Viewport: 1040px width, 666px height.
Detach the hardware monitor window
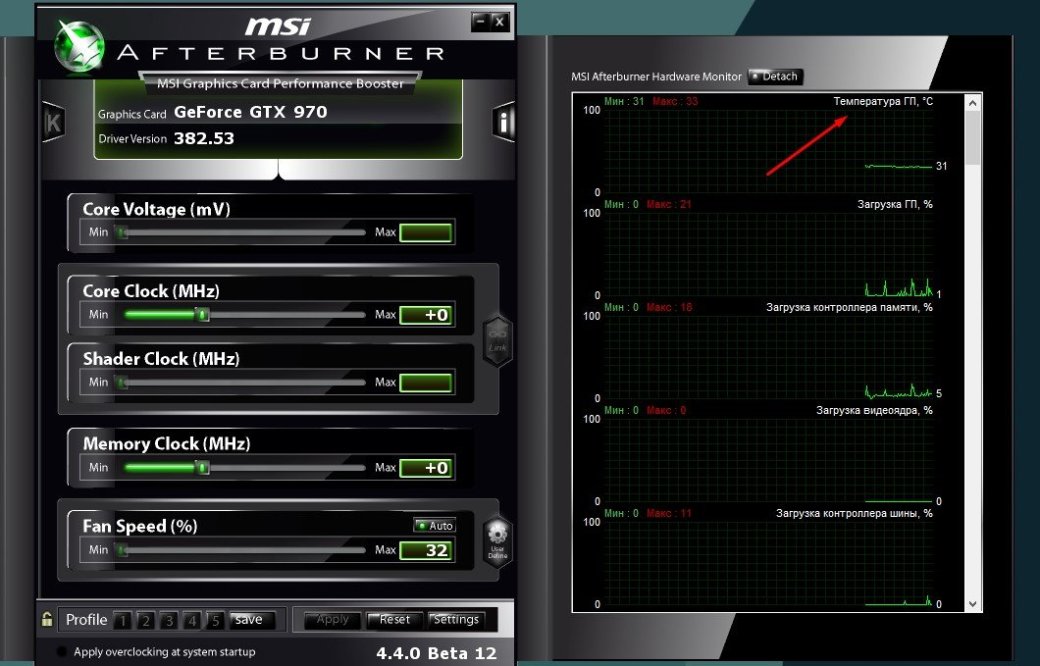click(775, 76)
